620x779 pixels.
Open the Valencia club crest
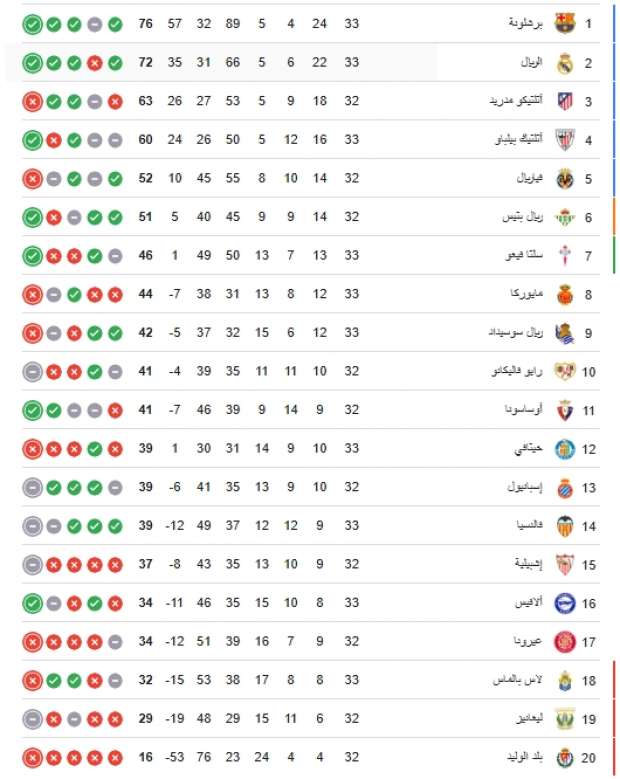click(x=565, y=526)
